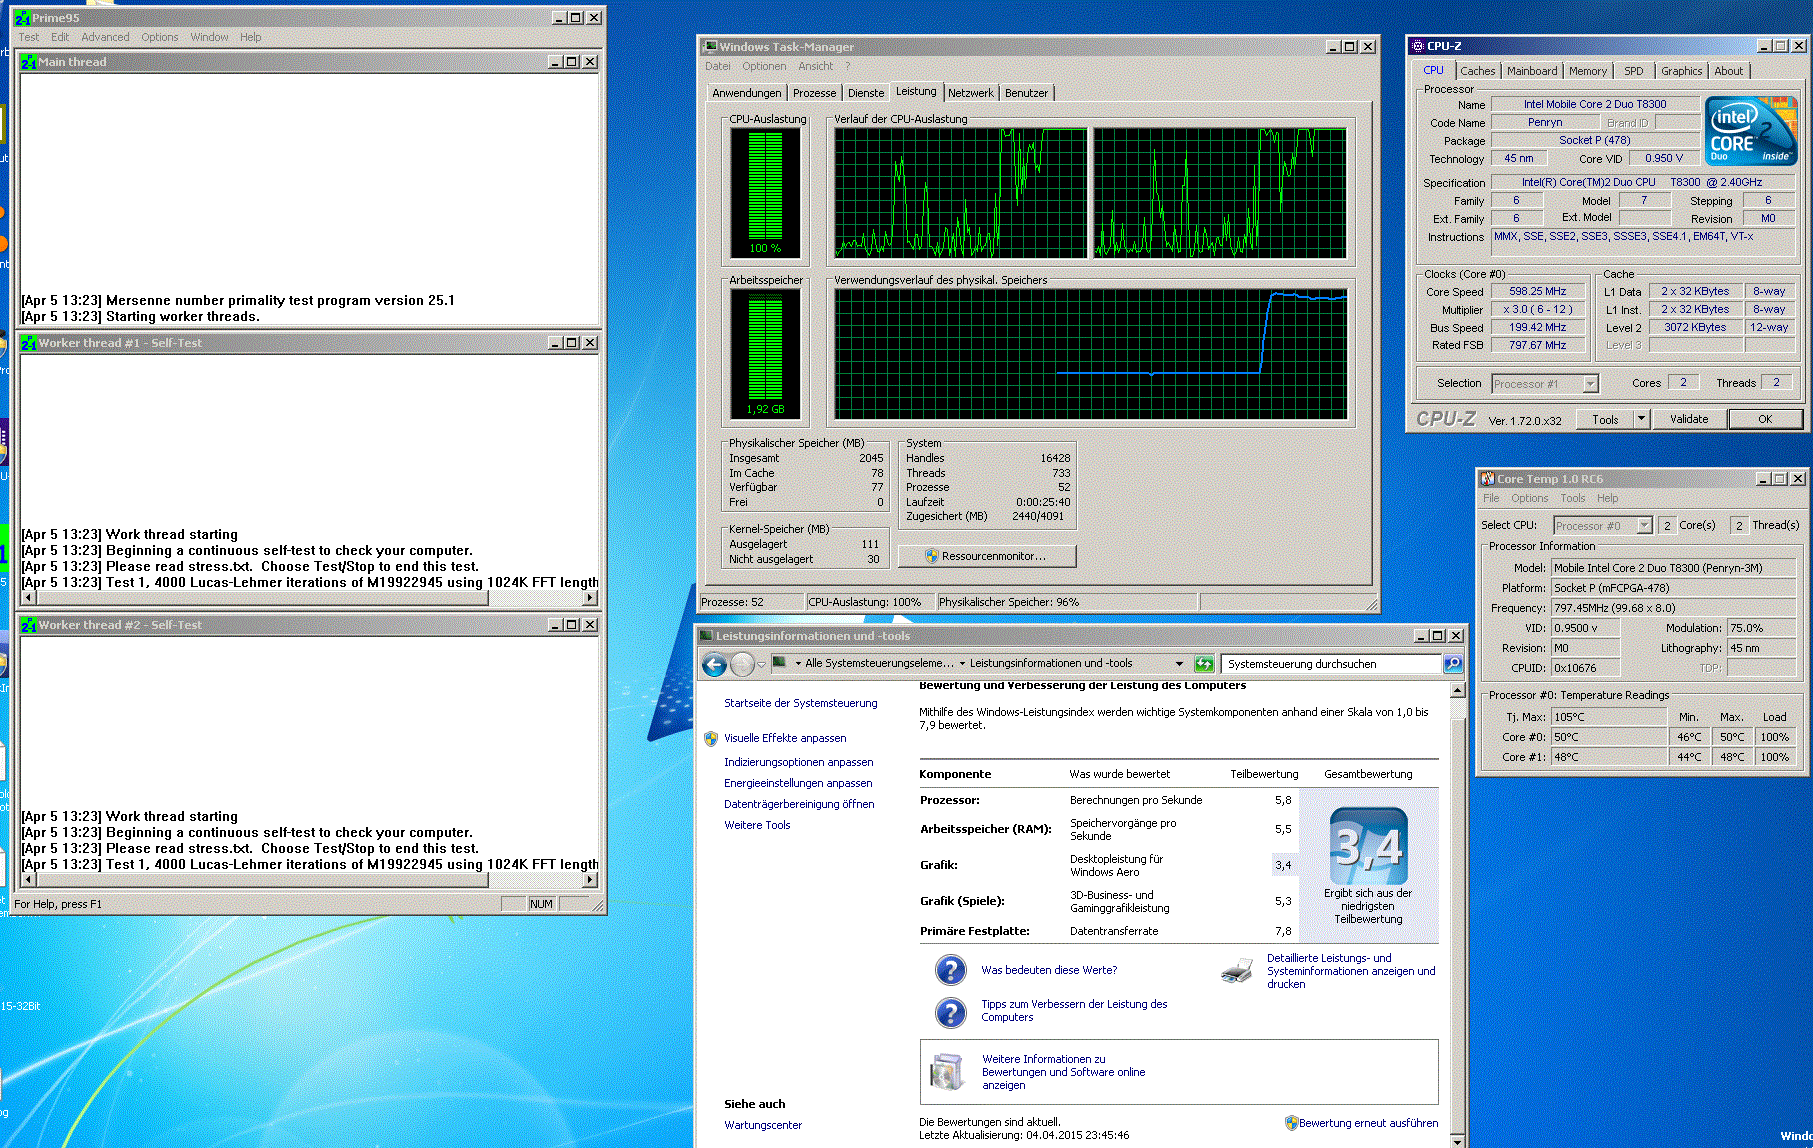Open 'Datenträgerbereinigung öffnen' link

coord(799,804)
